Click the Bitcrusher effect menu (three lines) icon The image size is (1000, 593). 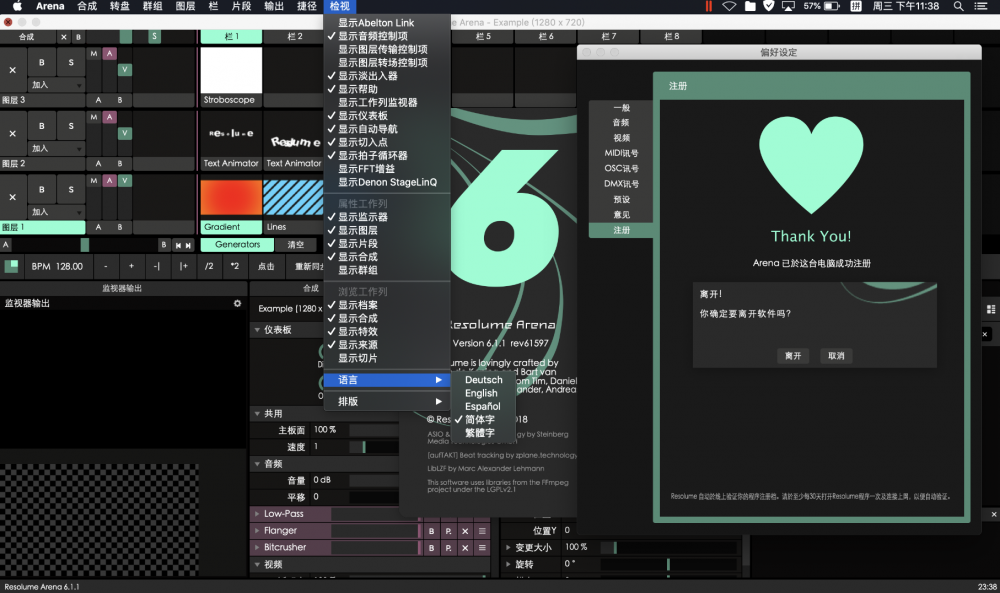[482, 547]
